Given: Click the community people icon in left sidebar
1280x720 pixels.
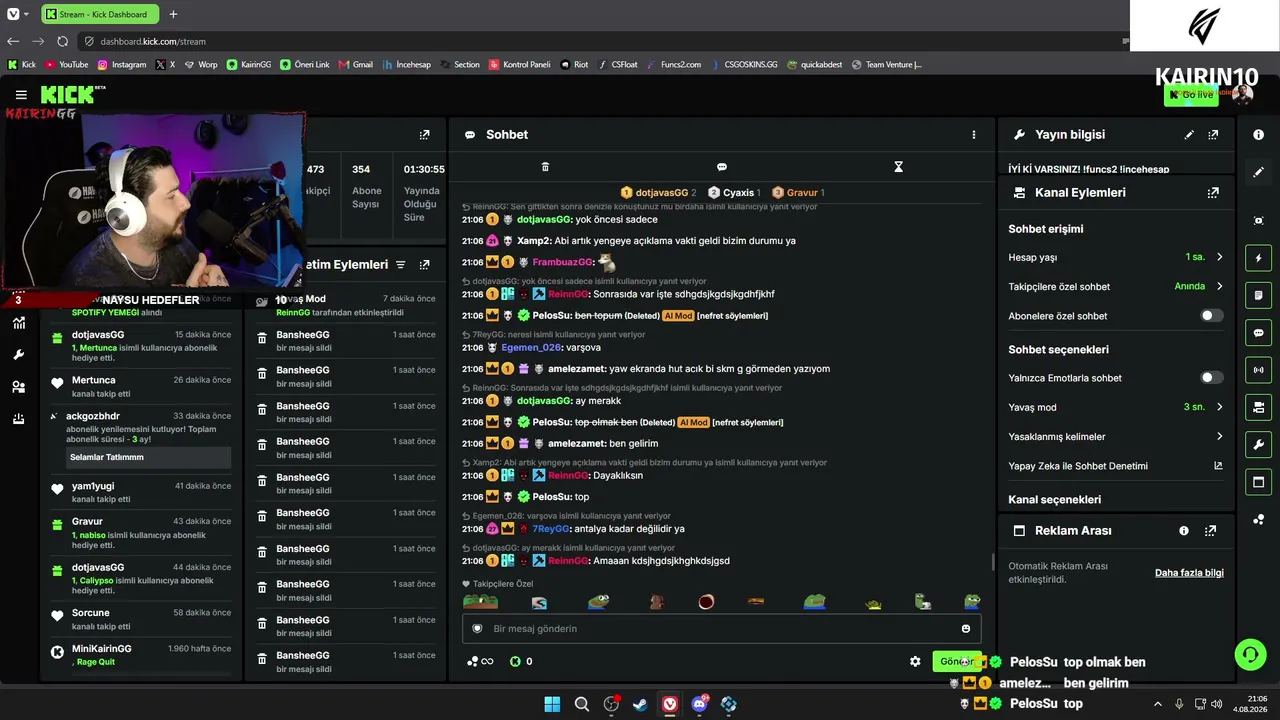Looking at the screenshot, I should [18, 387].
